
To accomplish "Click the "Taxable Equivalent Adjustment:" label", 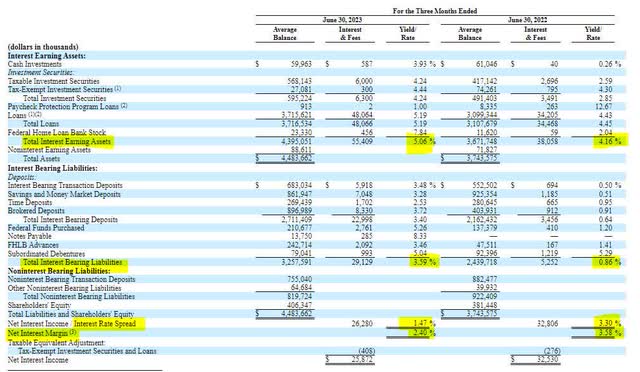I will pos(56,343).
